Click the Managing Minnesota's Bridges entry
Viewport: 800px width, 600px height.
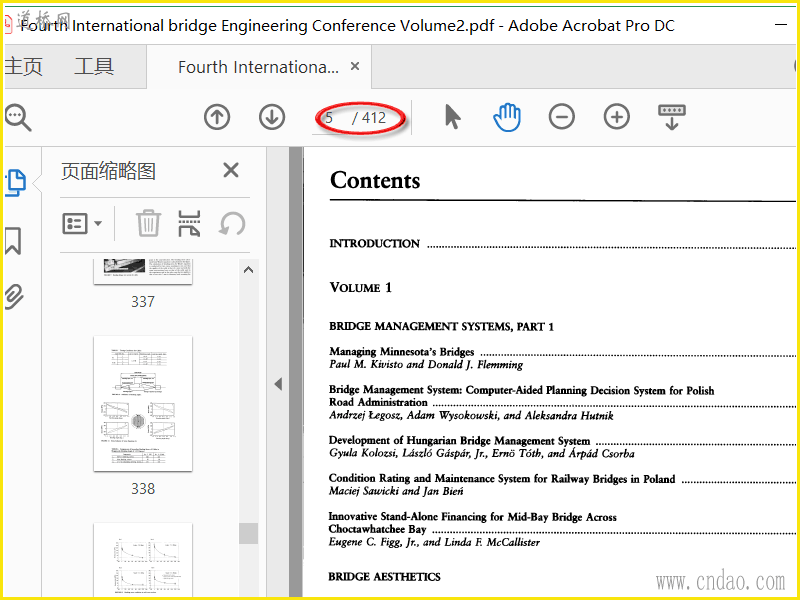click(402, 352)
